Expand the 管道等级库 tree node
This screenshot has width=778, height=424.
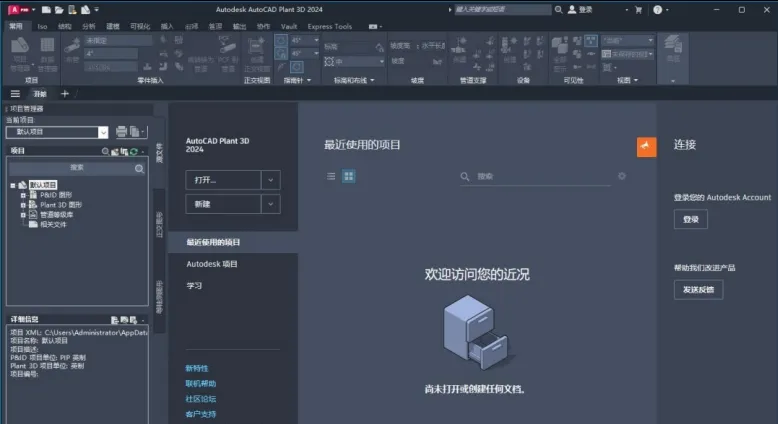pyautogui.click(x=23, y=215)
